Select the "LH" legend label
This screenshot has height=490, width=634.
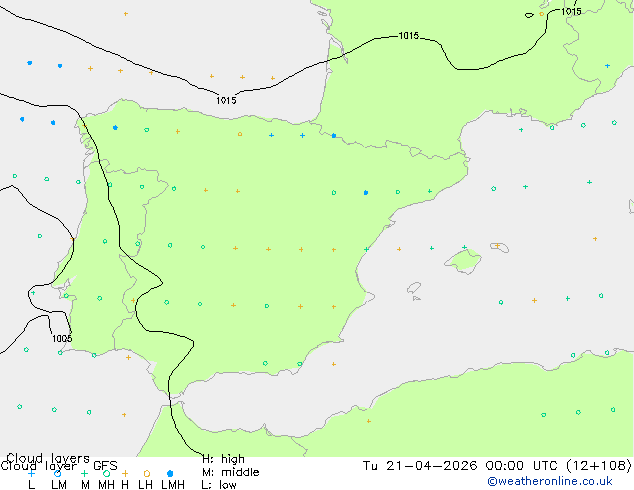pyautogui.click(x=145, y=484)
